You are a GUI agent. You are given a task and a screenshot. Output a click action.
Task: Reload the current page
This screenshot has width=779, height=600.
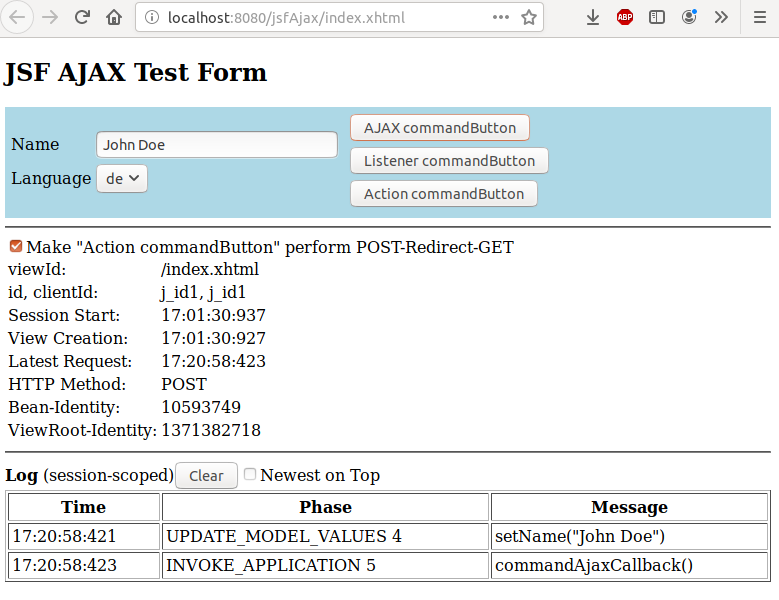[x=82, y=17]
